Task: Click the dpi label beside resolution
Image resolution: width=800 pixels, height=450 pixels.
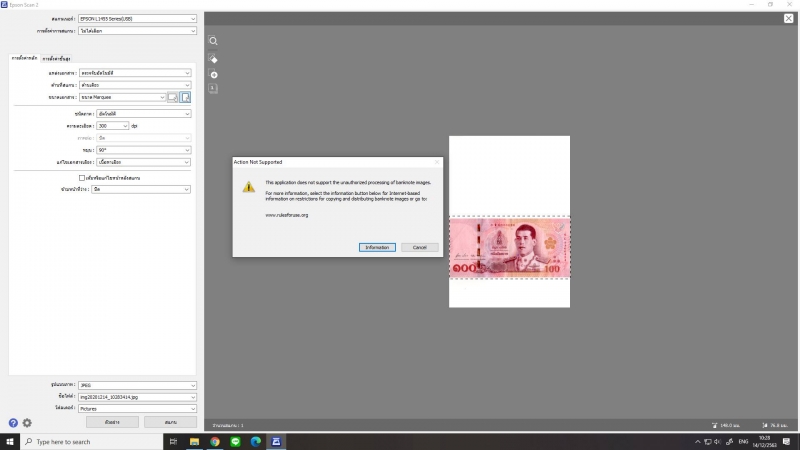Action: [134, 126]
